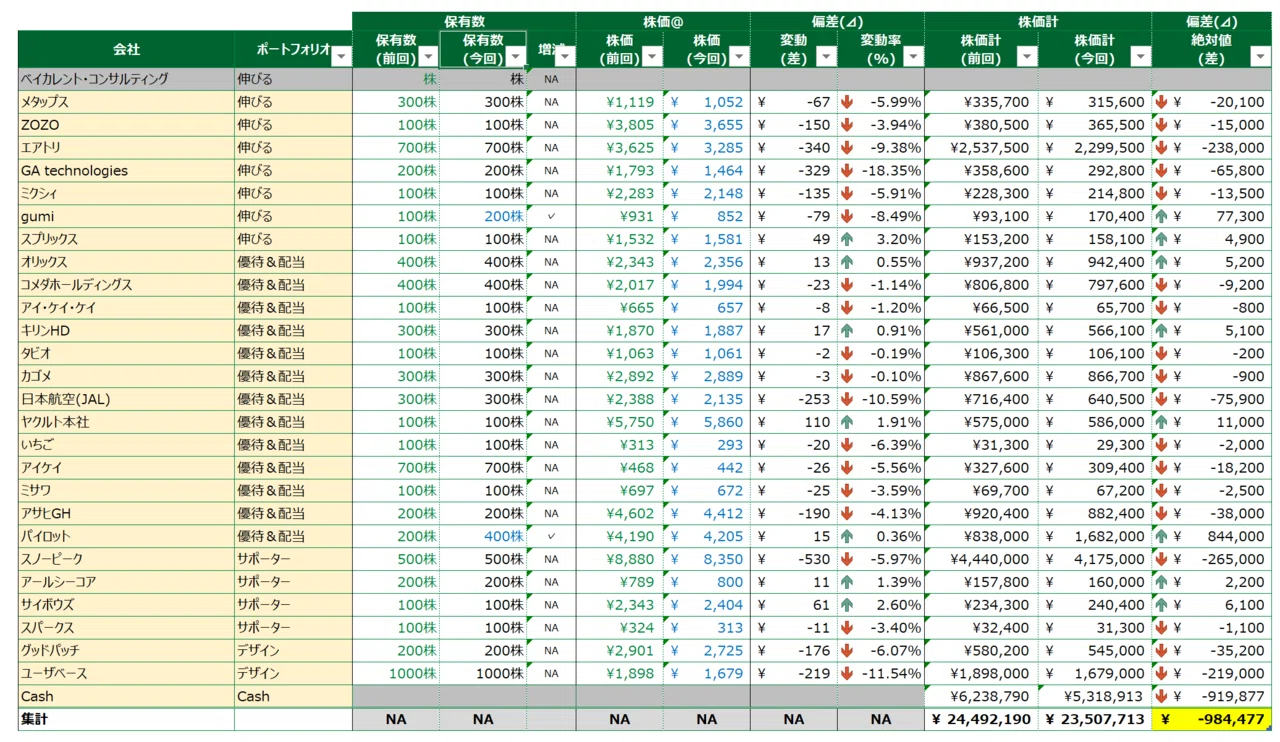Click the red down arrow beside -5.99%
Screen dimensions: 1280x742
[847, 102]
